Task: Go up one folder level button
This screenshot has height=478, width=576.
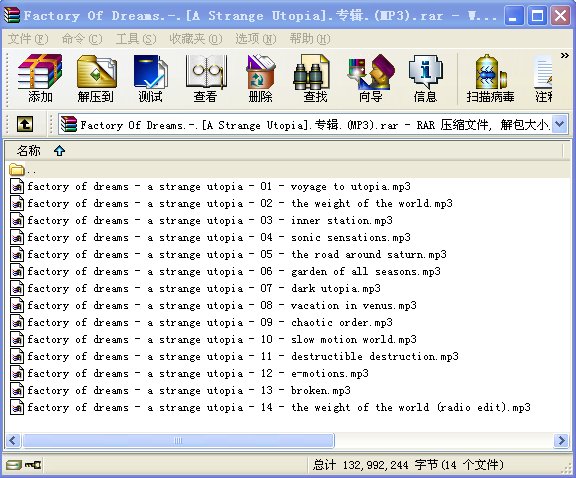Action: click(x=25, y=124)
